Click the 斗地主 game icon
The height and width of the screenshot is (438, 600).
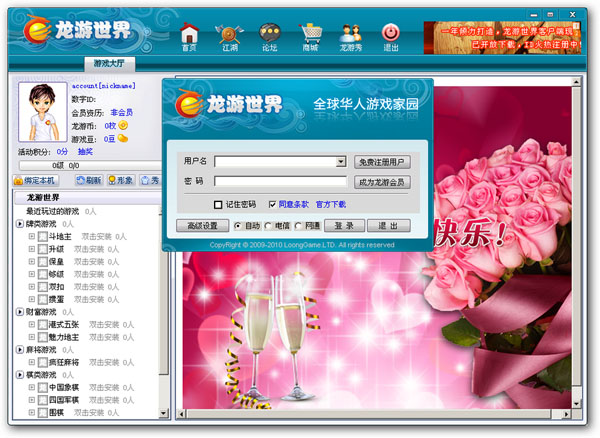[43, 237]
